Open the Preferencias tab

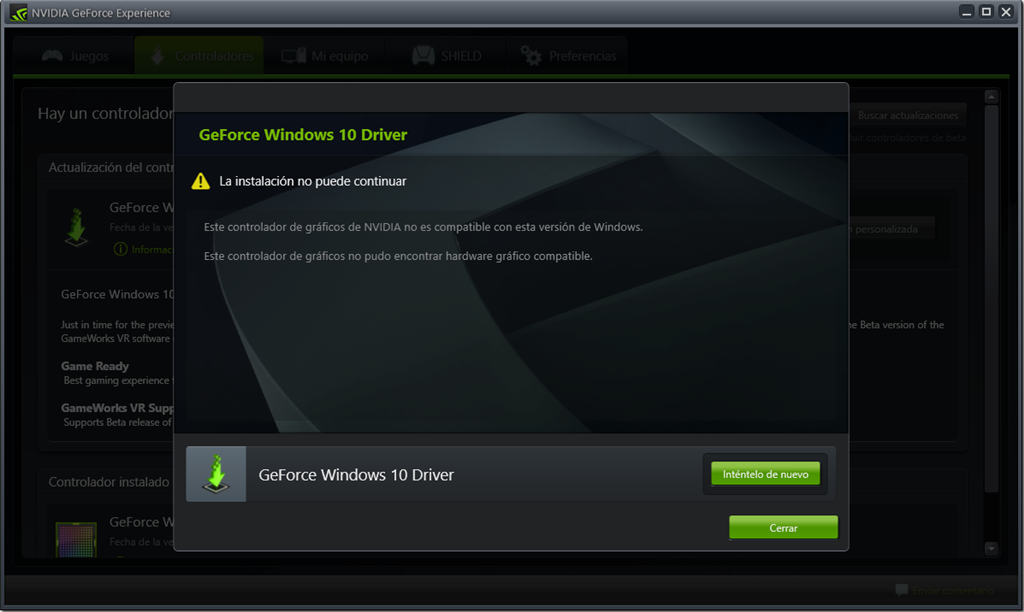(x=568, y=56)
